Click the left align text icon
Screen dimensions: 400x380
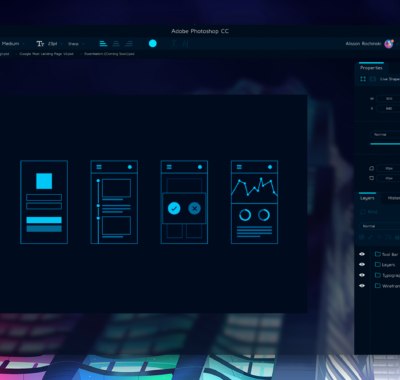pos(103,43)
